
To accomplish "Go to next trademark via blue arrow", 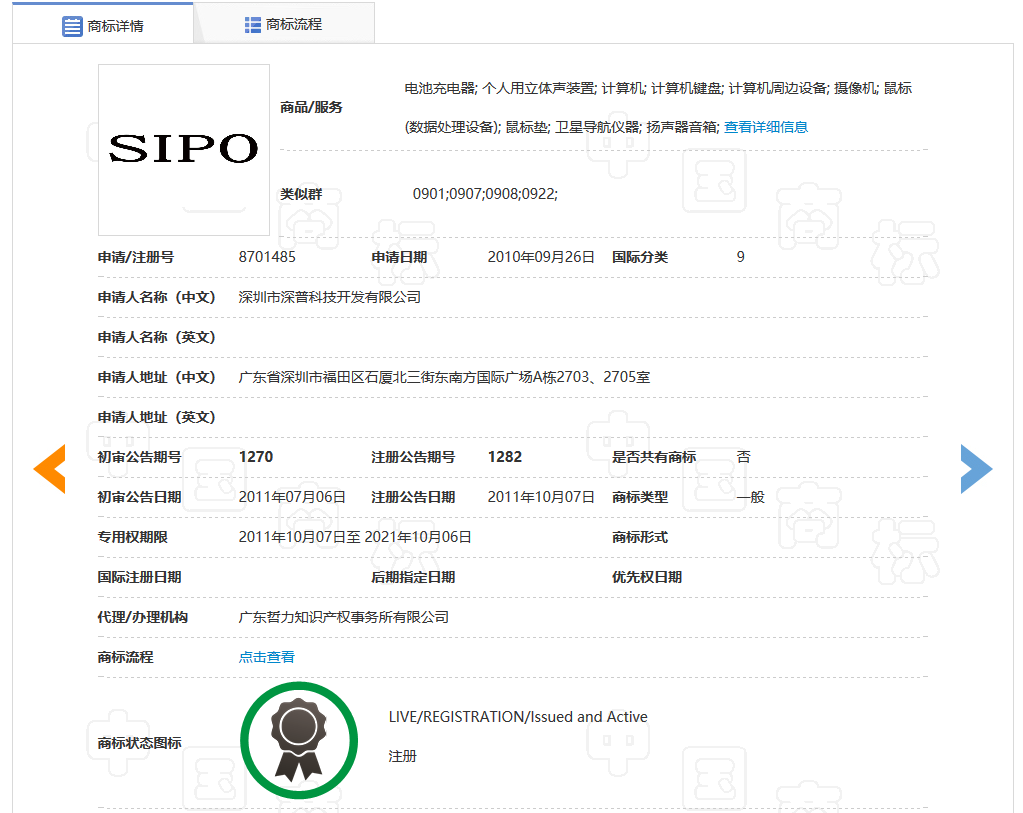I will click(976, 468).
